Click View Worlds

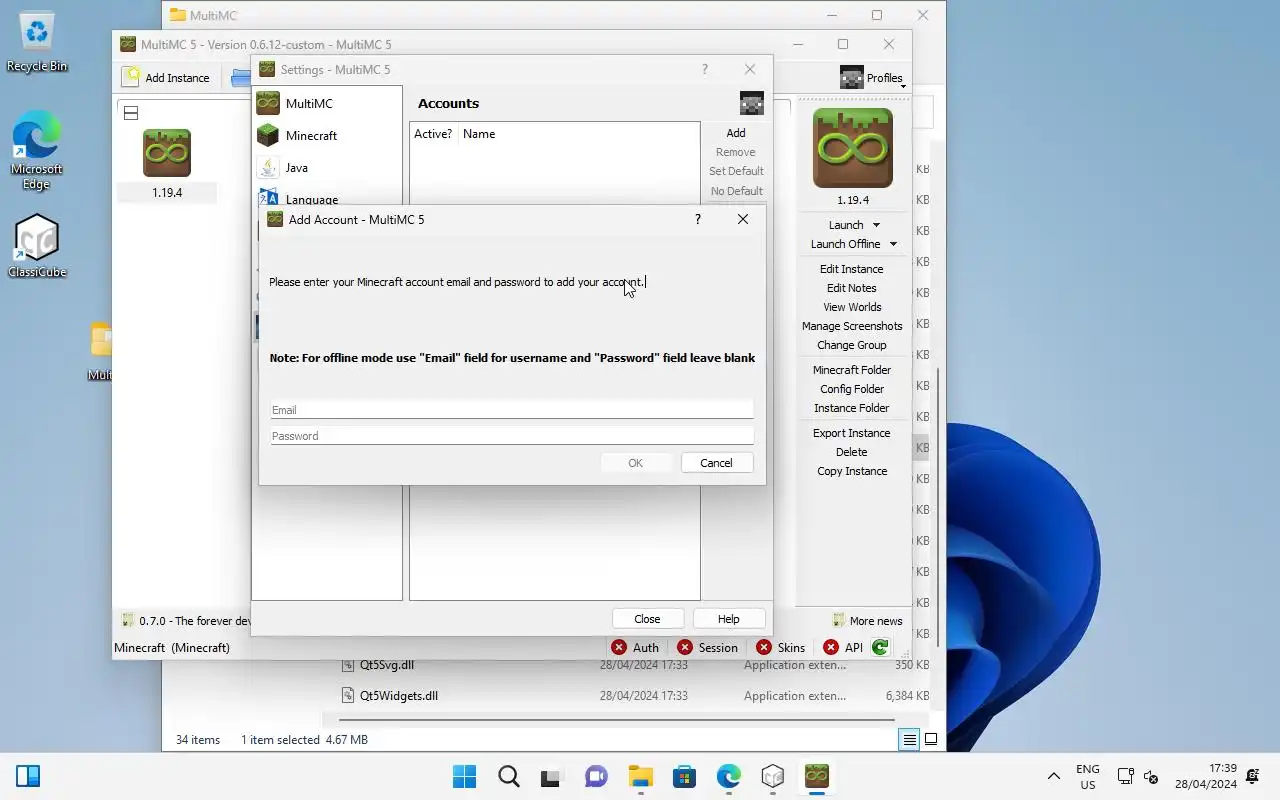pyautogui.click(x=852, y=307)
